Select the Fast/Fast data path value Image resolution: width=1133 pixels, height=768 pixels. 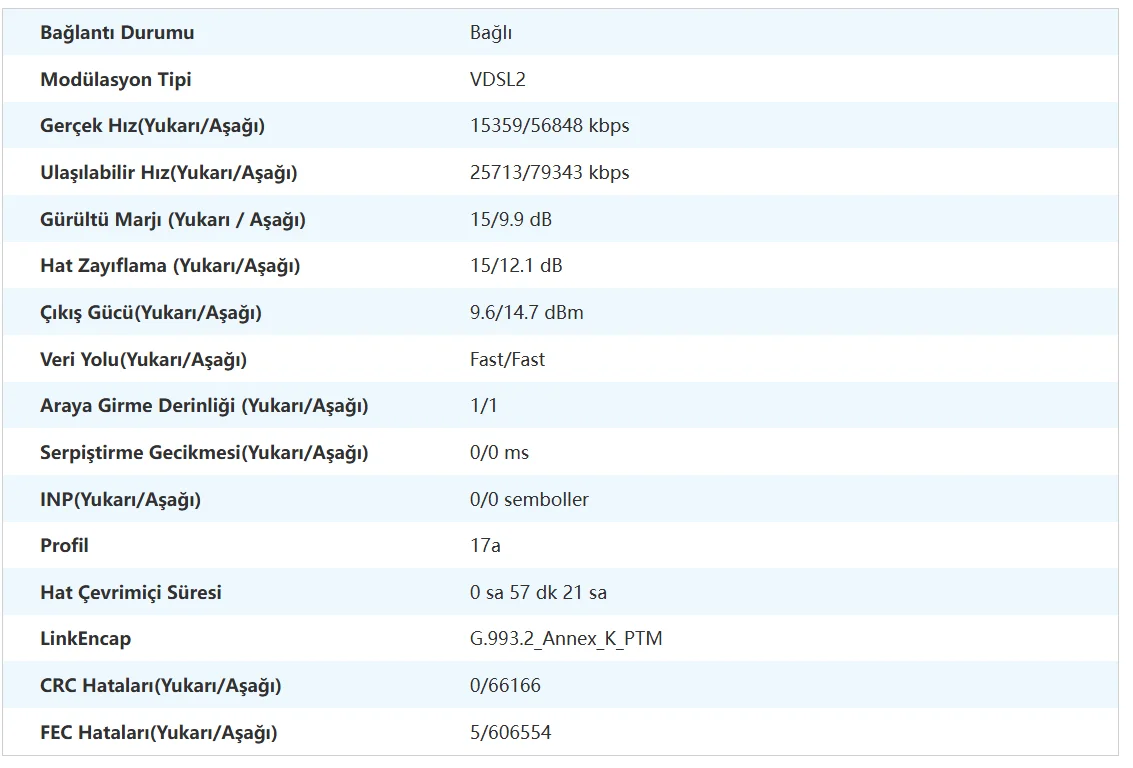pyautogui.click(x=507, y=359)
